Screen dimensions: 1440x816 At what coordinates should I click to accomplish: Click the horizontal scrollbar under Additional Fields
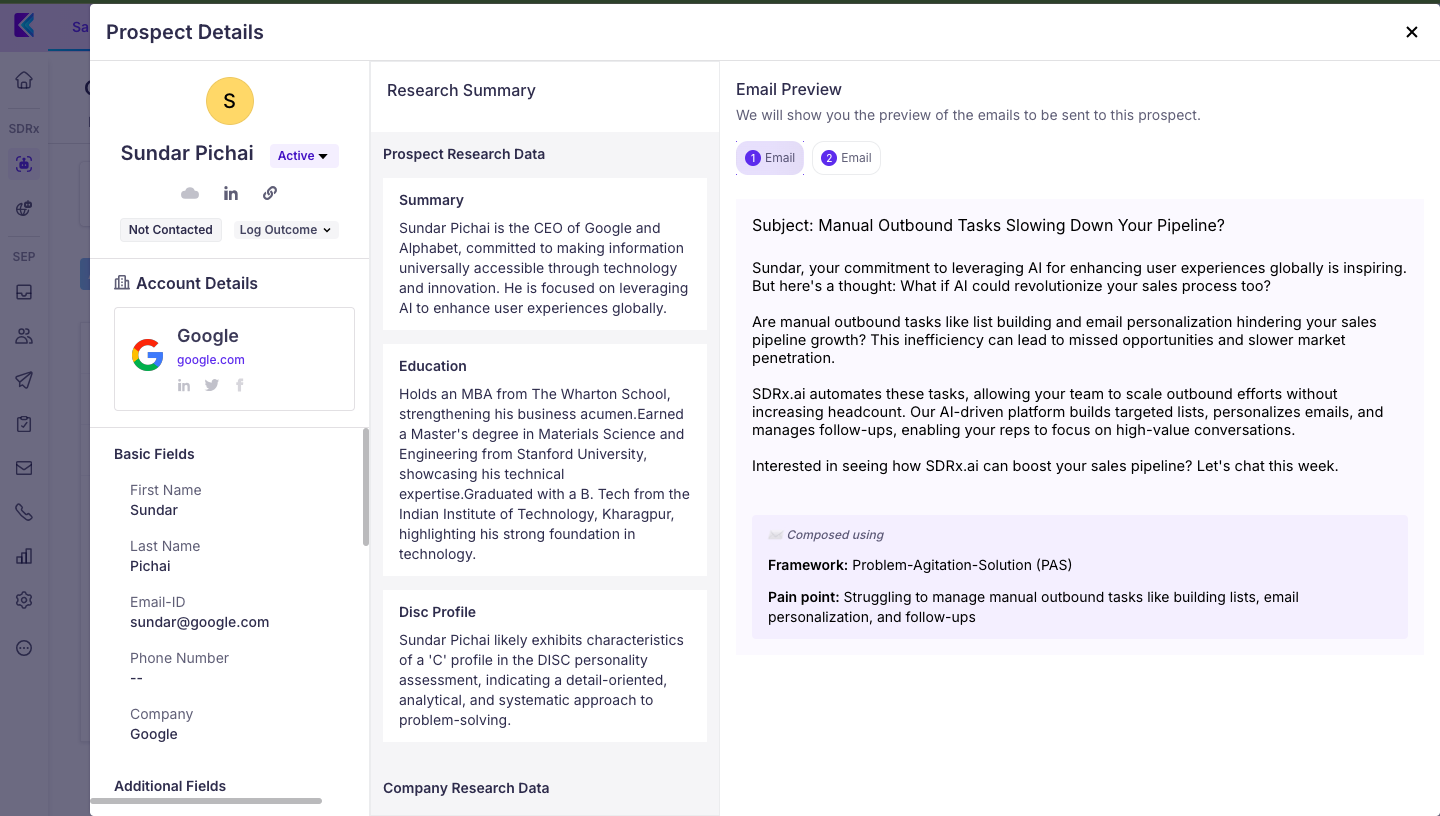[206, 801]
